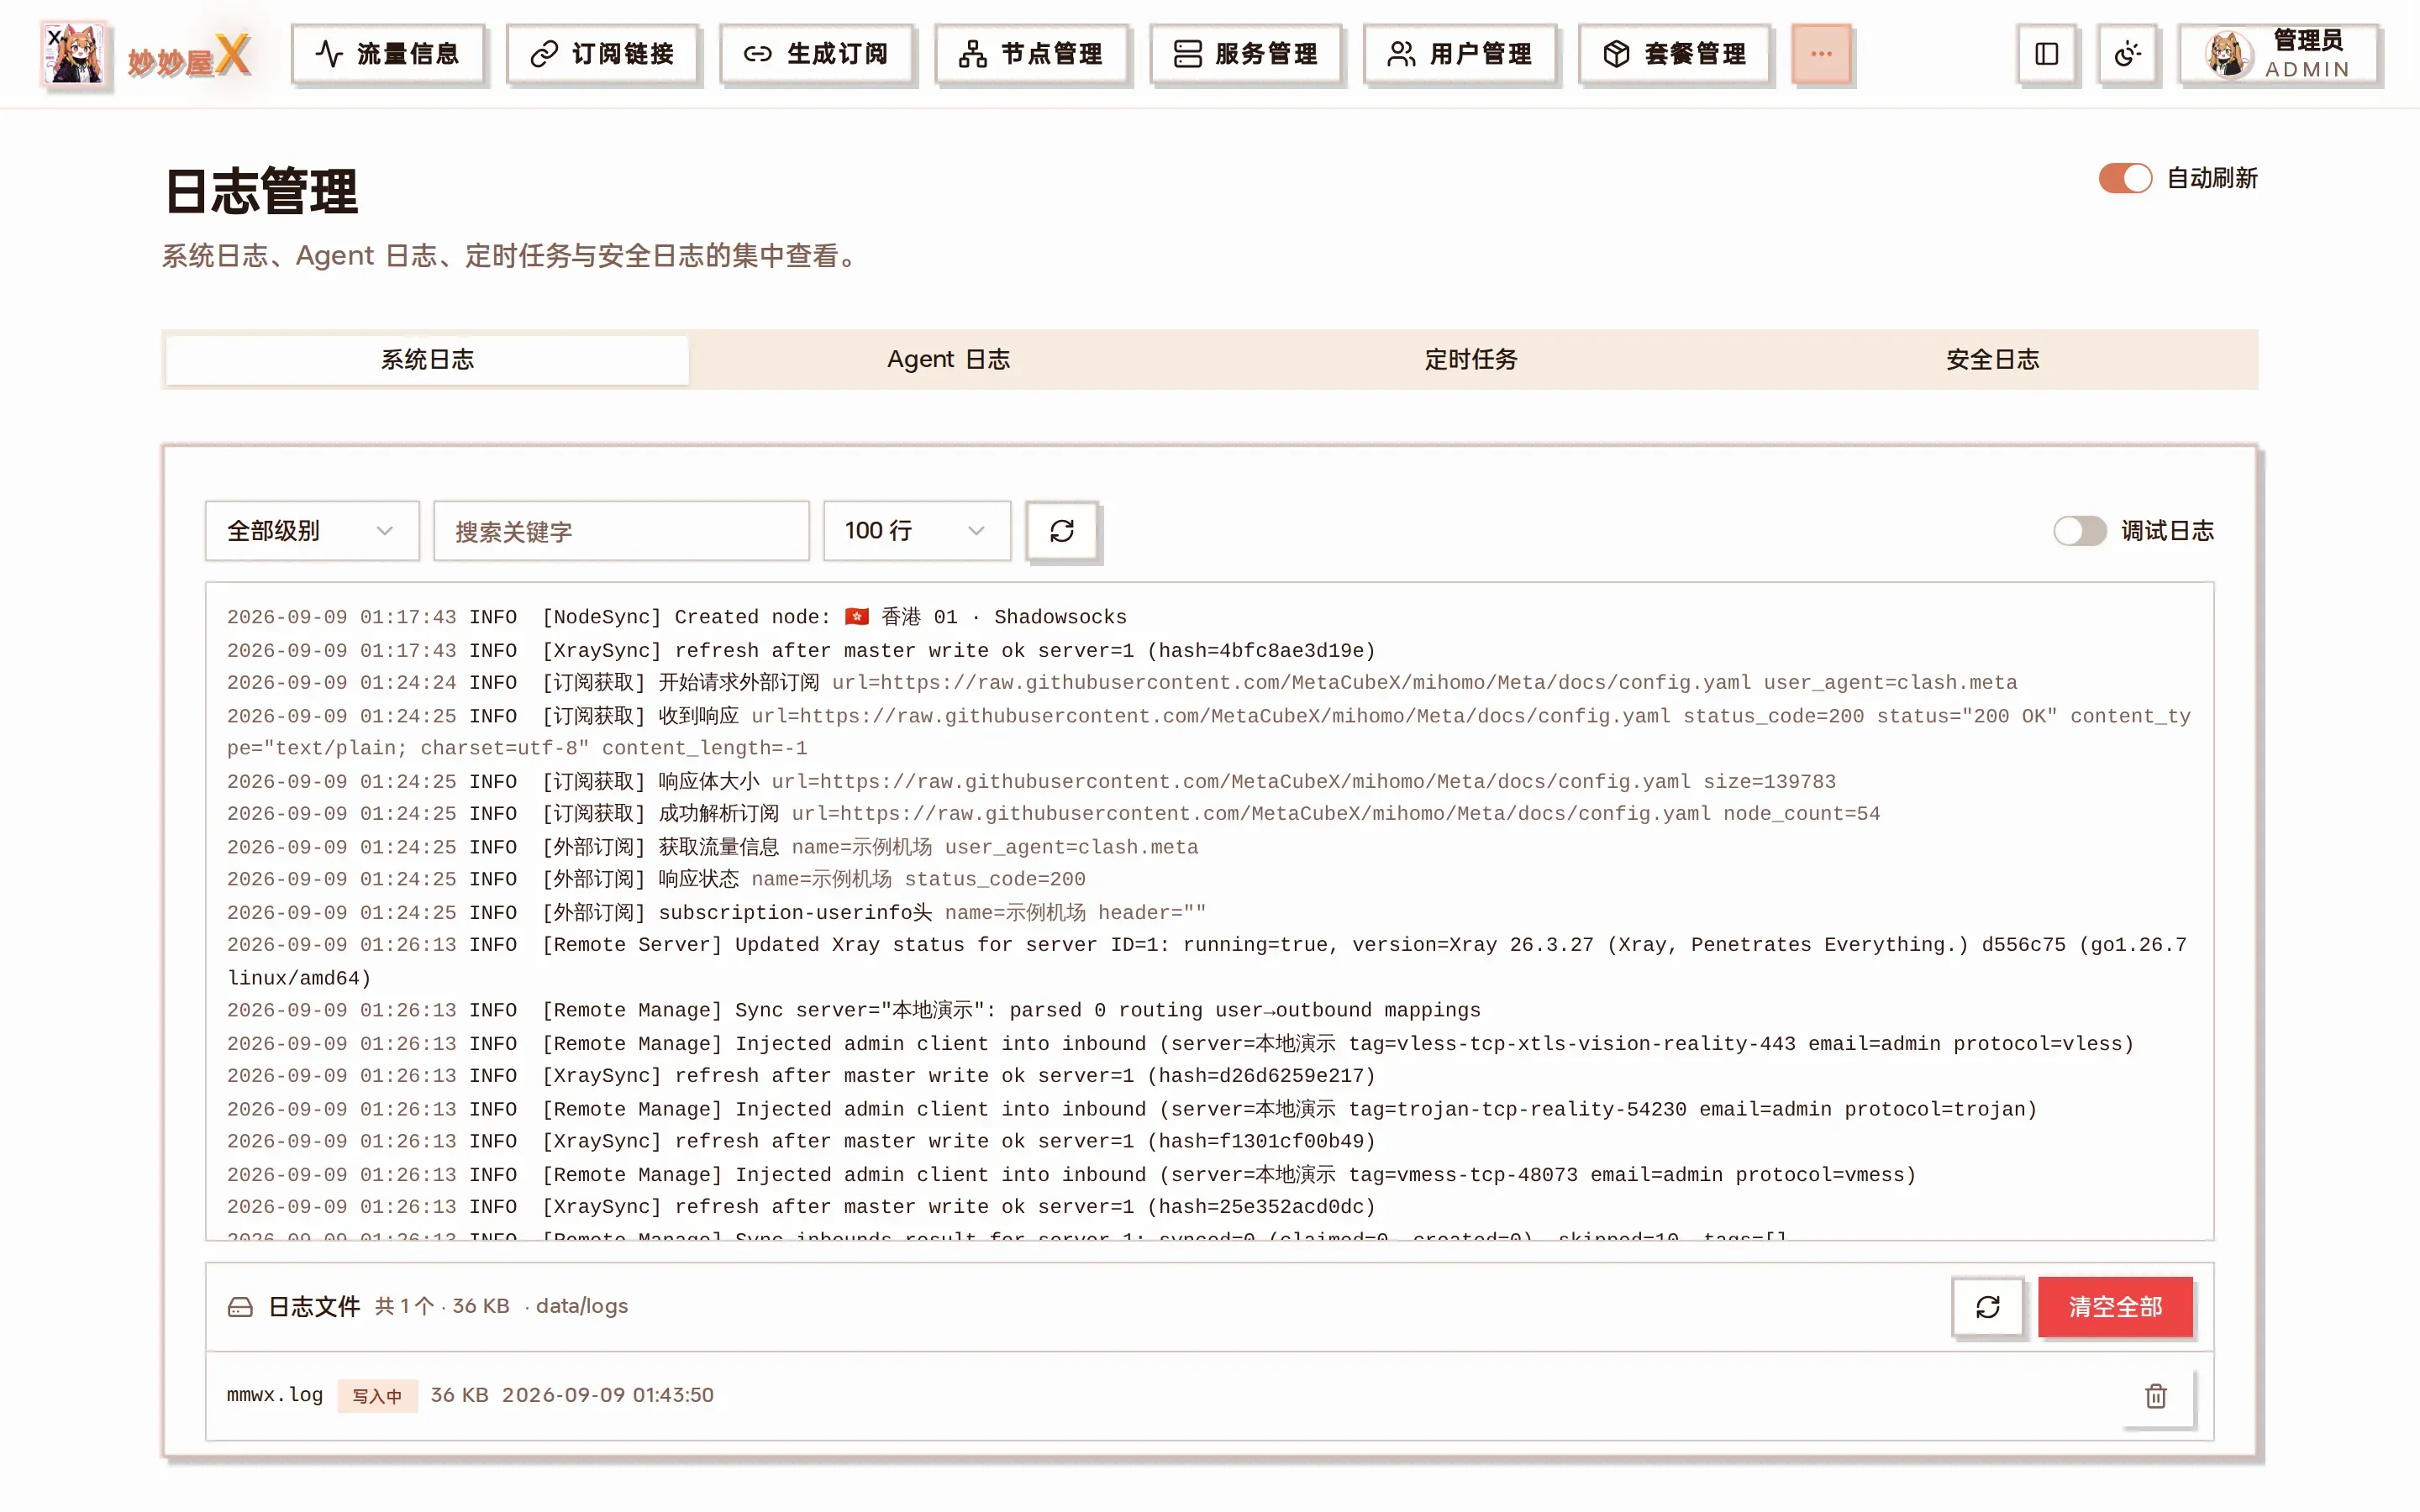
Task: Click the mmwx.log file name
Action: [275, 1395]
